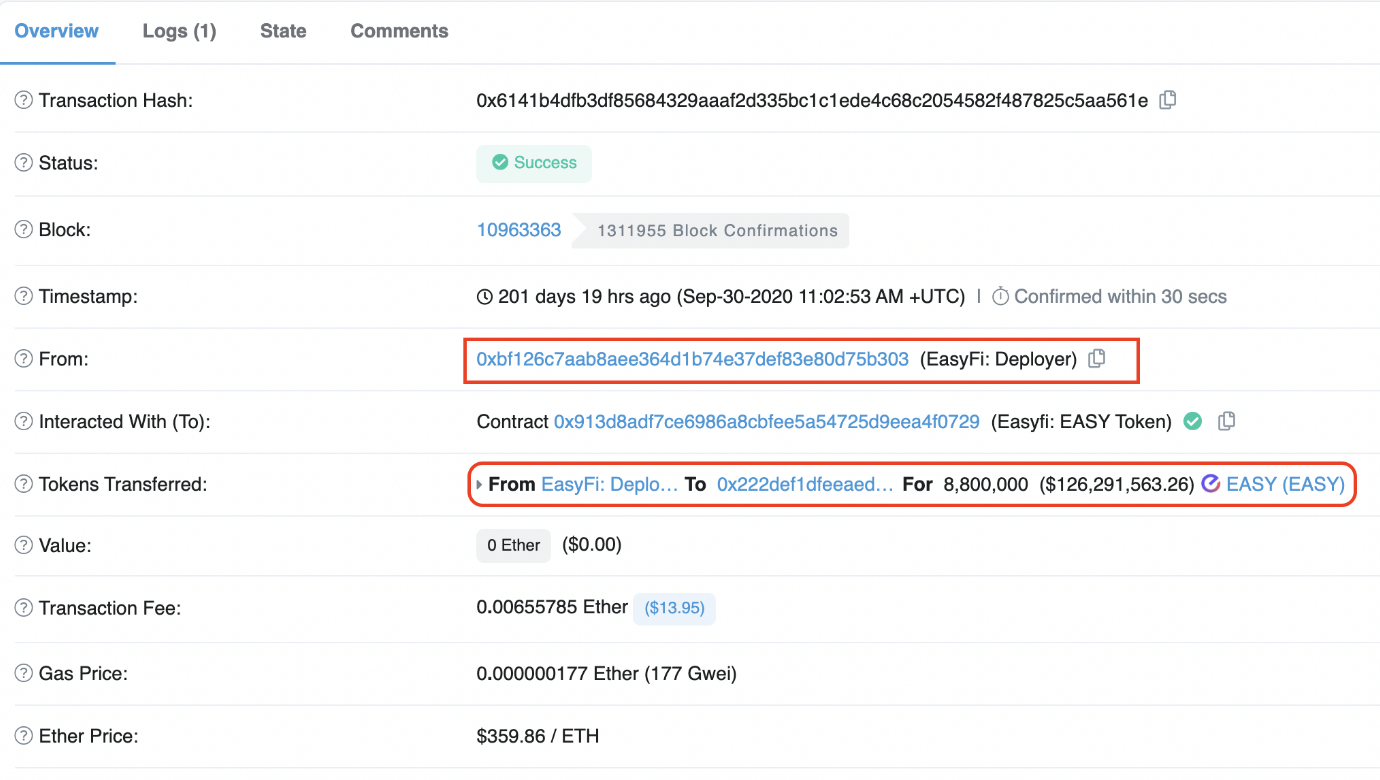This screenshot has width=1380, height=780.
Task: Expand the Tokens Transferred arrow
Action: tap(480, 484)
